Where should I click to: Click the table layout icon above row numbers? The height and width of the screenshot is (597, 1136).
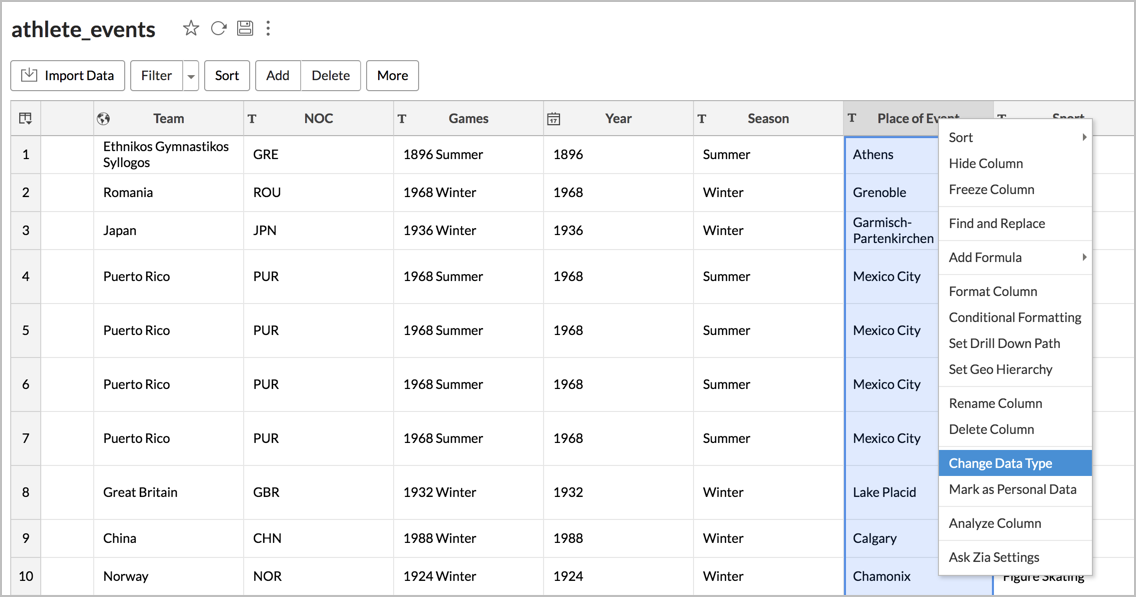pos(25,118)
